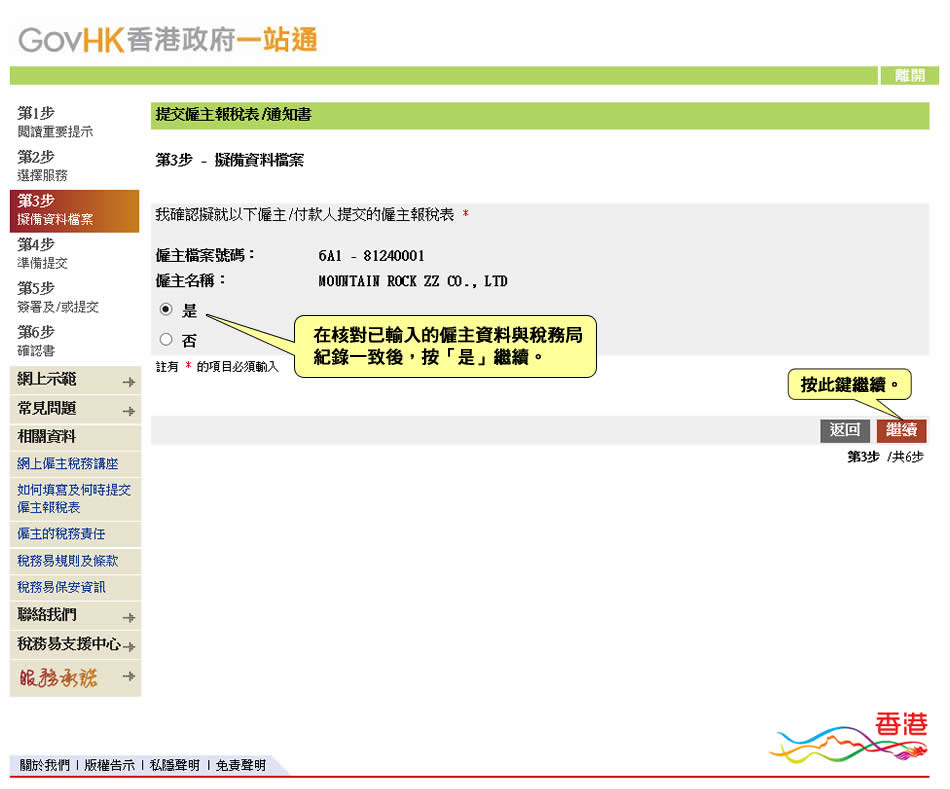Open the 私隱聲明 footer link

click(174, 765)
